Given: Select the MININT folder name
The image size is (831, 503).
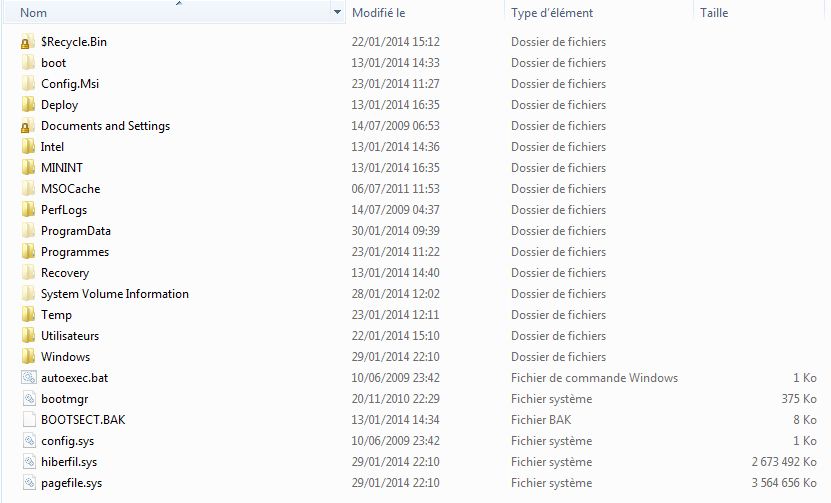Looking at the screenshot, I should pyautogui.click(x=61, y=168).
